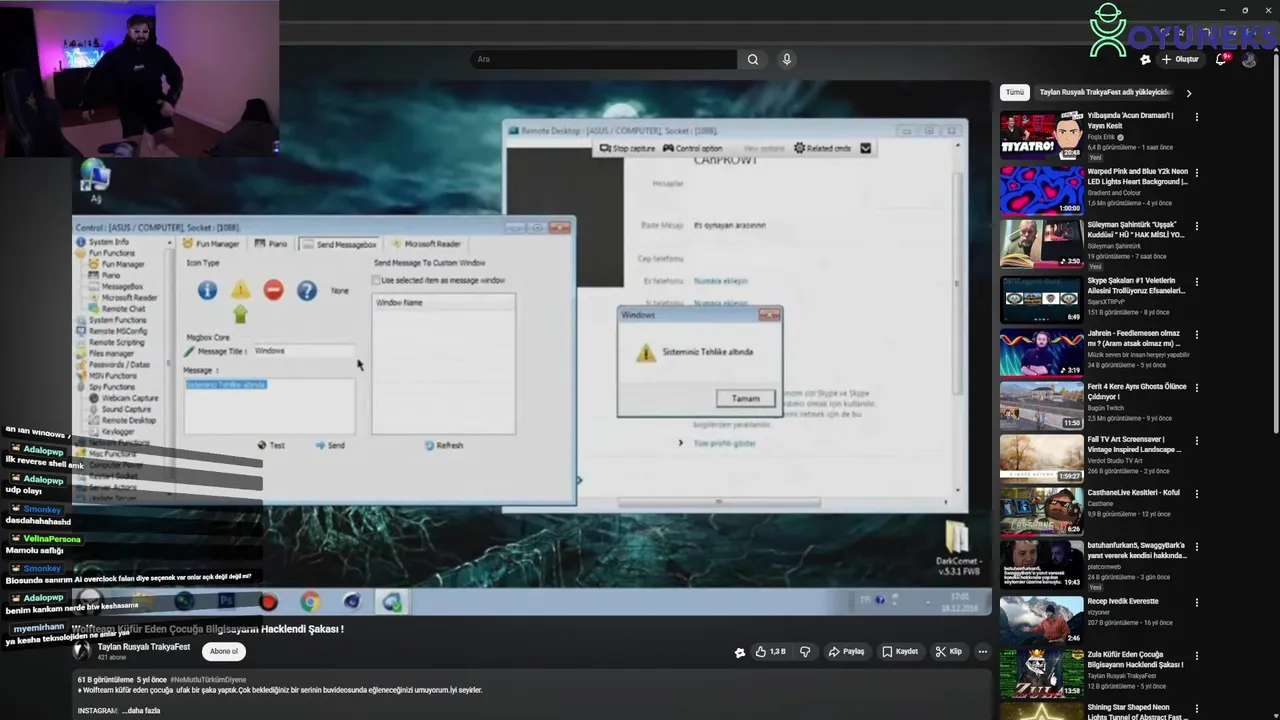Expand description with ...daha fazla
Screen dimensions: 1280x720
(141, 711)
